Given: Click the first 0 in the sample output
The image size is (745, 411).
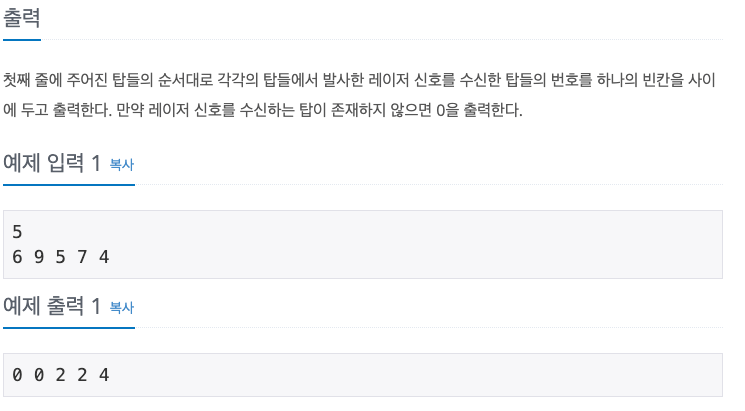Looking at the screenshot, I should (17, 376).
